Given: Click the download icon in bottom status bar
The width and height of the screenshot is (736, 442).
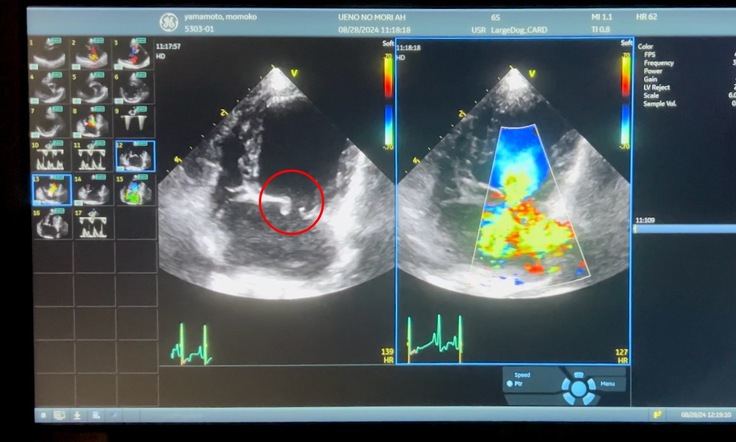Looking at the screenshot, I should click(x=77, y=414).
